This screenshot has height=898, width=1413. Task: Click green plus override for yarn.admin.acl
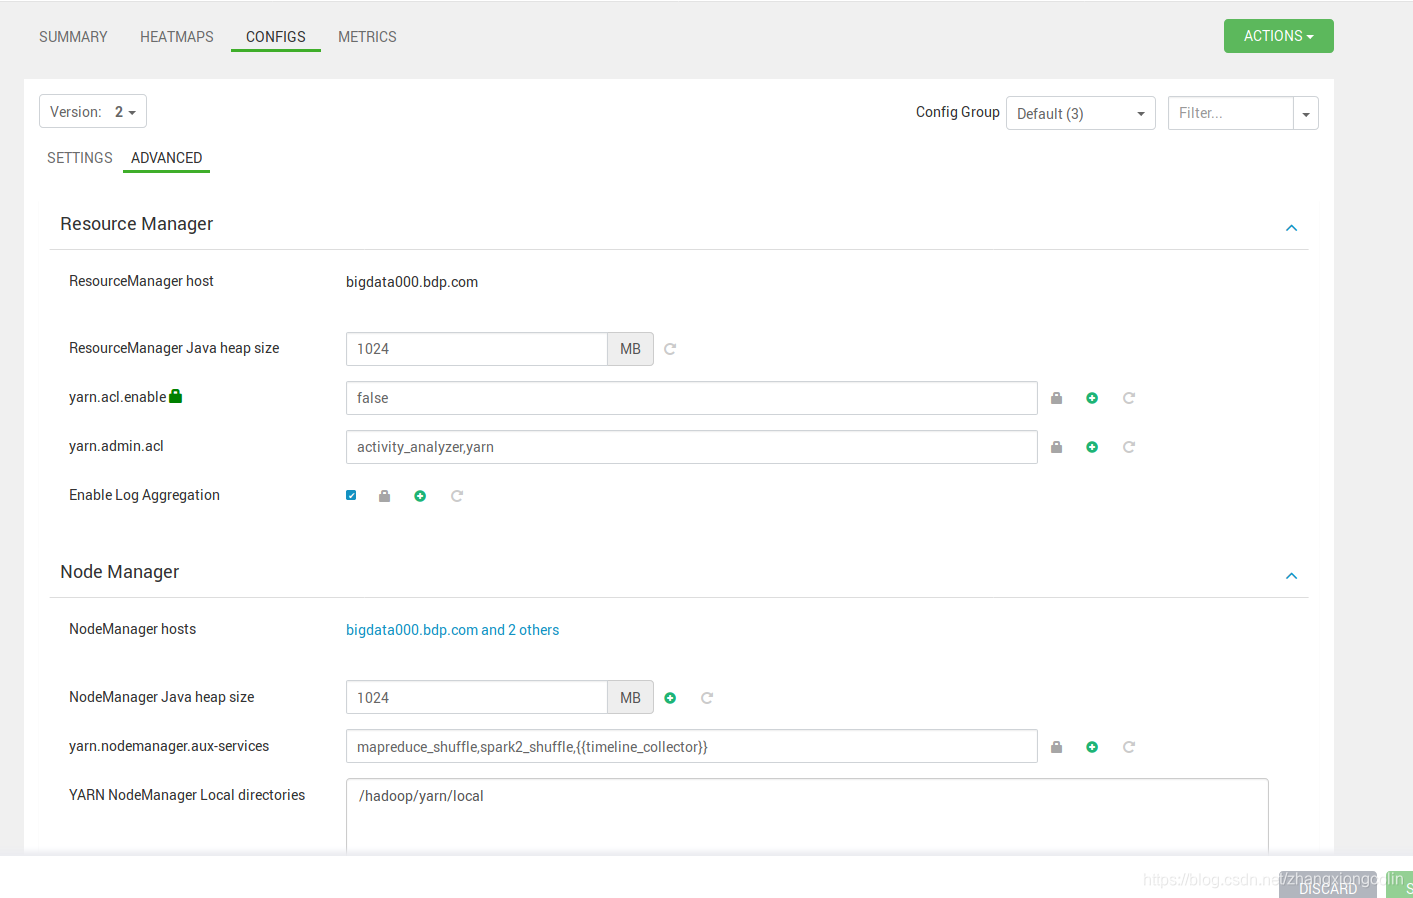coord(1092,447)
